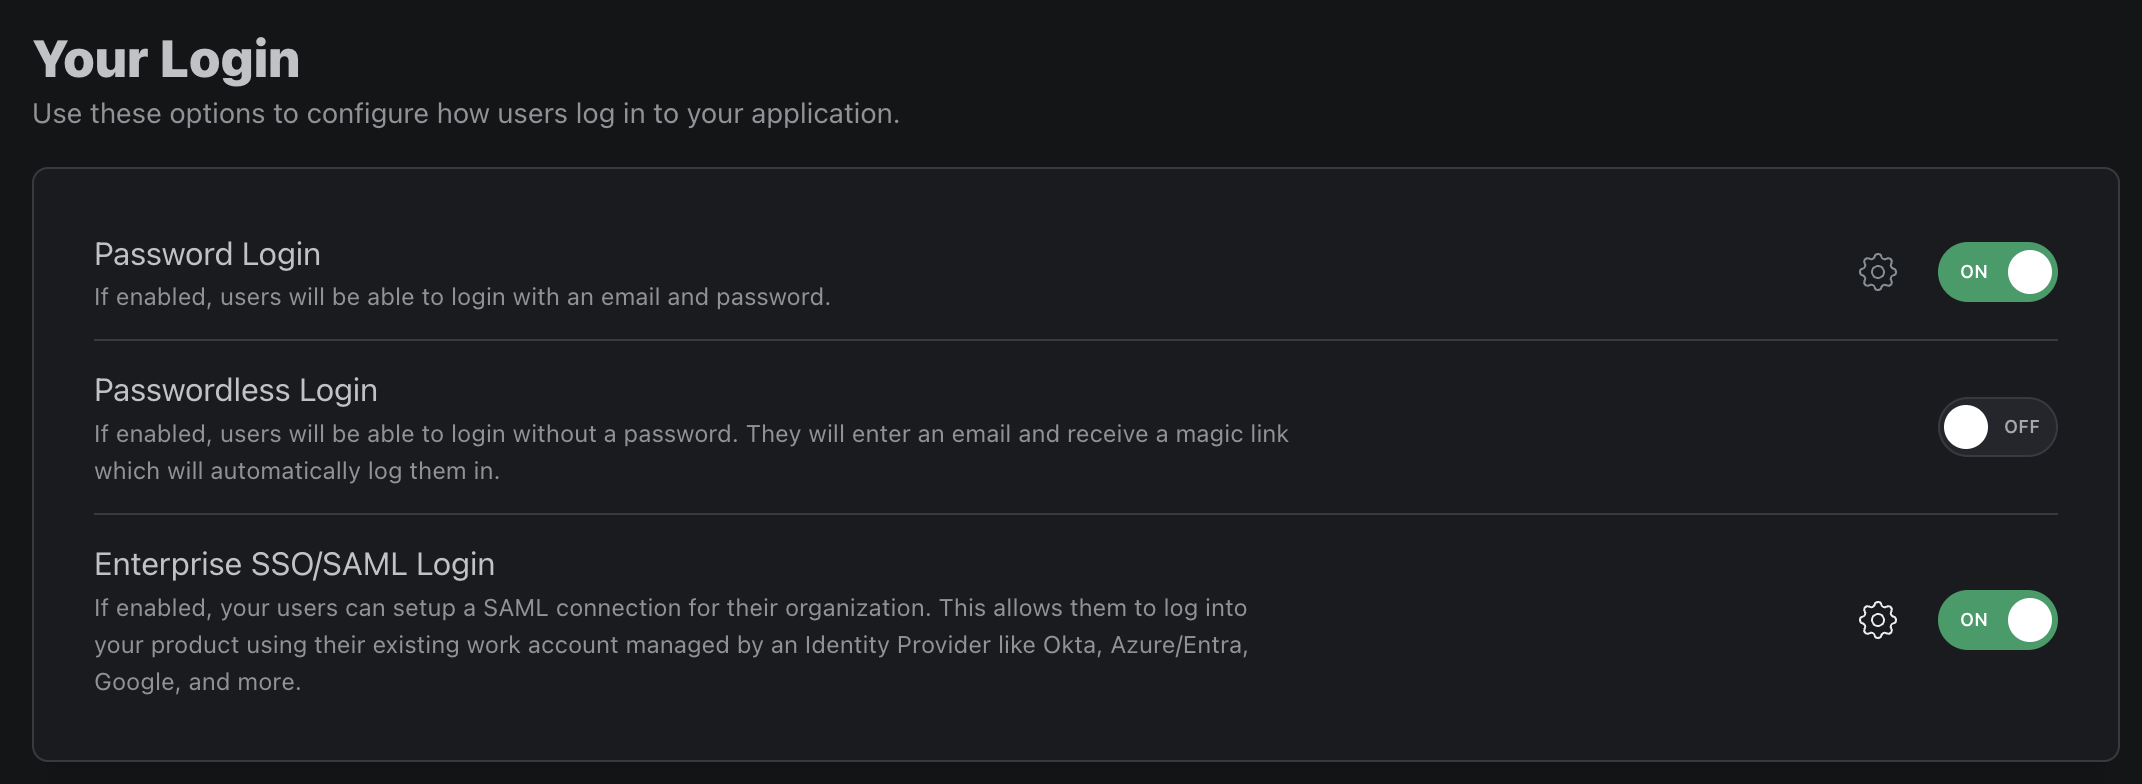Click the login options subtitle text

point(466,114)
